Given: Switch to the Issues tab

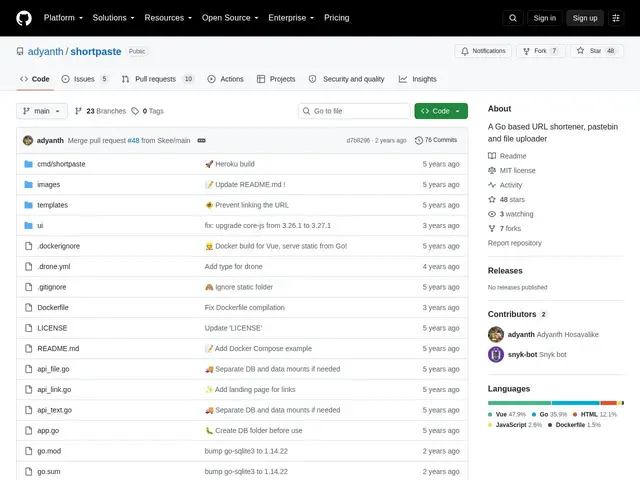Looking at the screenshot, I should (x=85, y=79).
